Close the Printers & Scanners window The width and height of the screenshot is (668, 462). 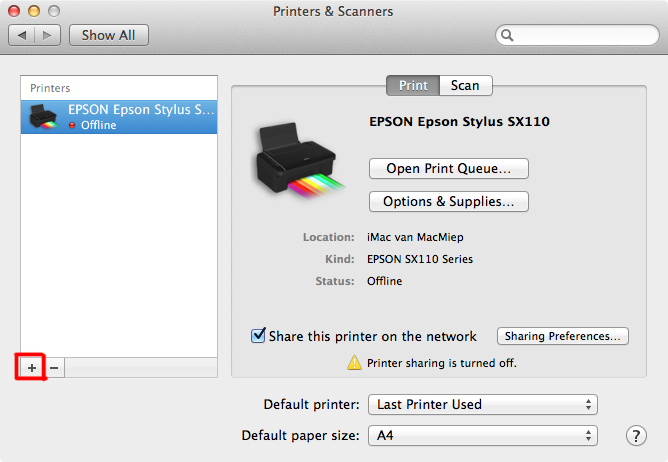coord(14,11)
